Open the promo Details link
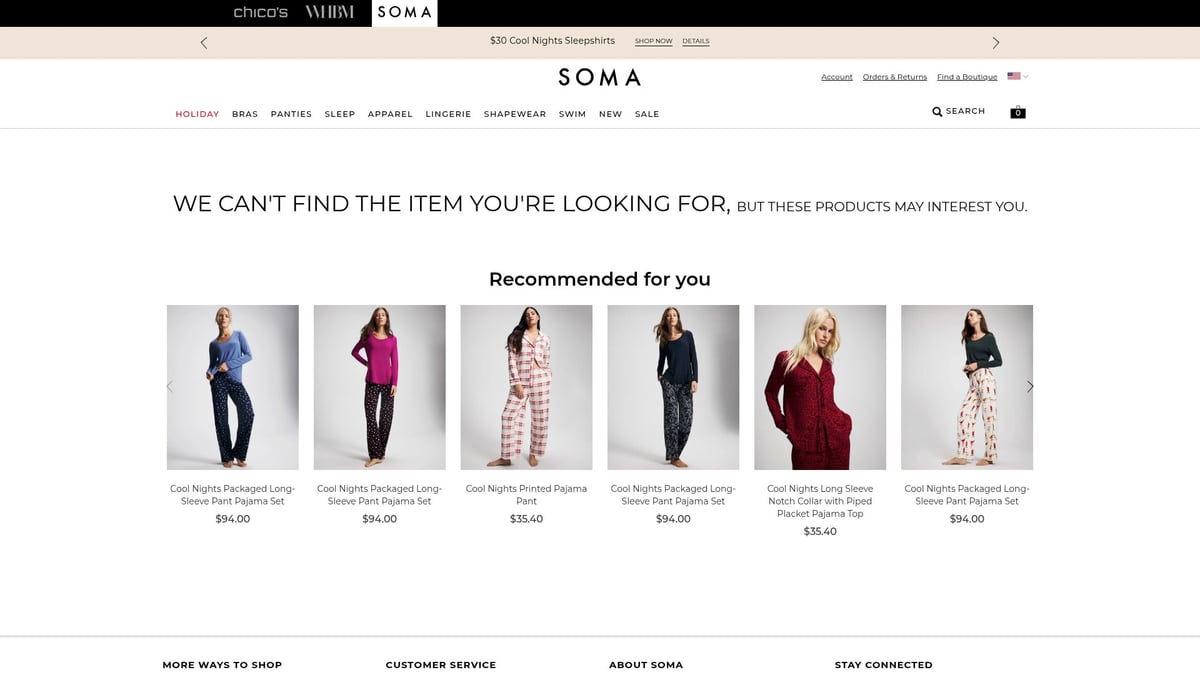 [x=696, y=41]
